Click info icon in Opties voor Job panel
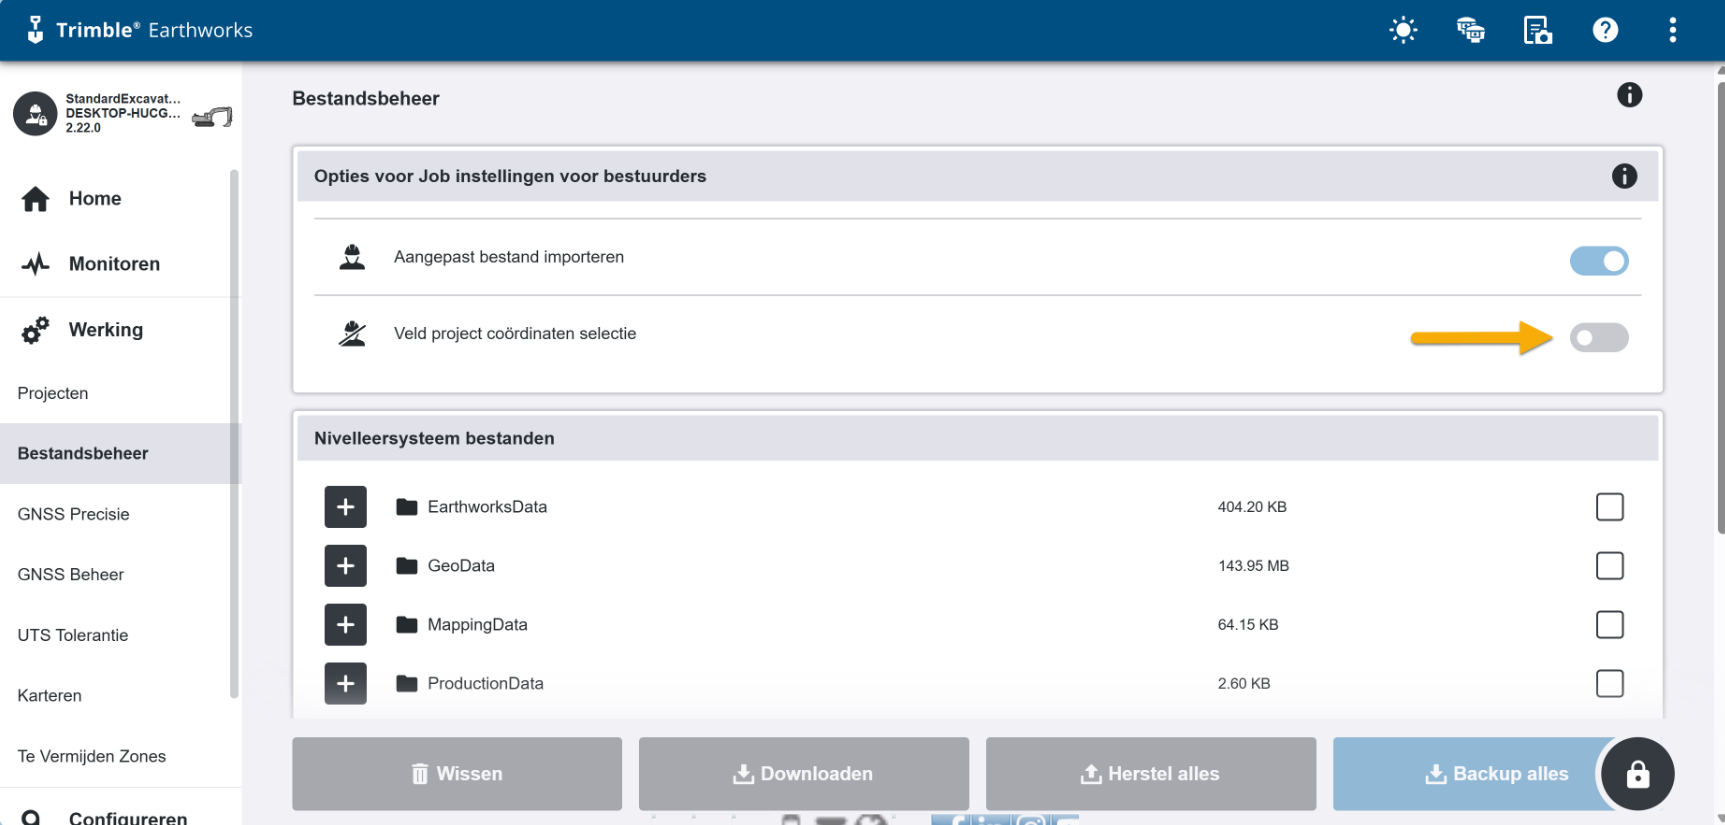Screen dimensions: 1725x825 [x=1624, y=176]
